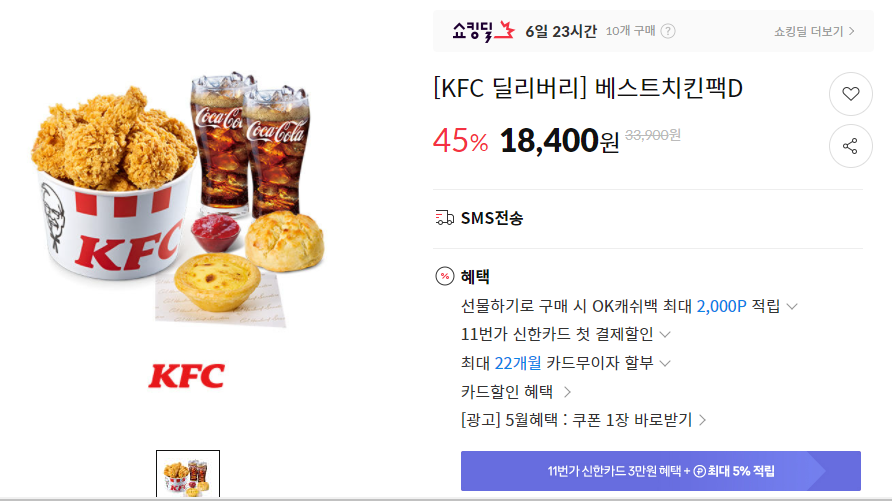Click the 쇼킹딜 logo icon

[483, 31]
